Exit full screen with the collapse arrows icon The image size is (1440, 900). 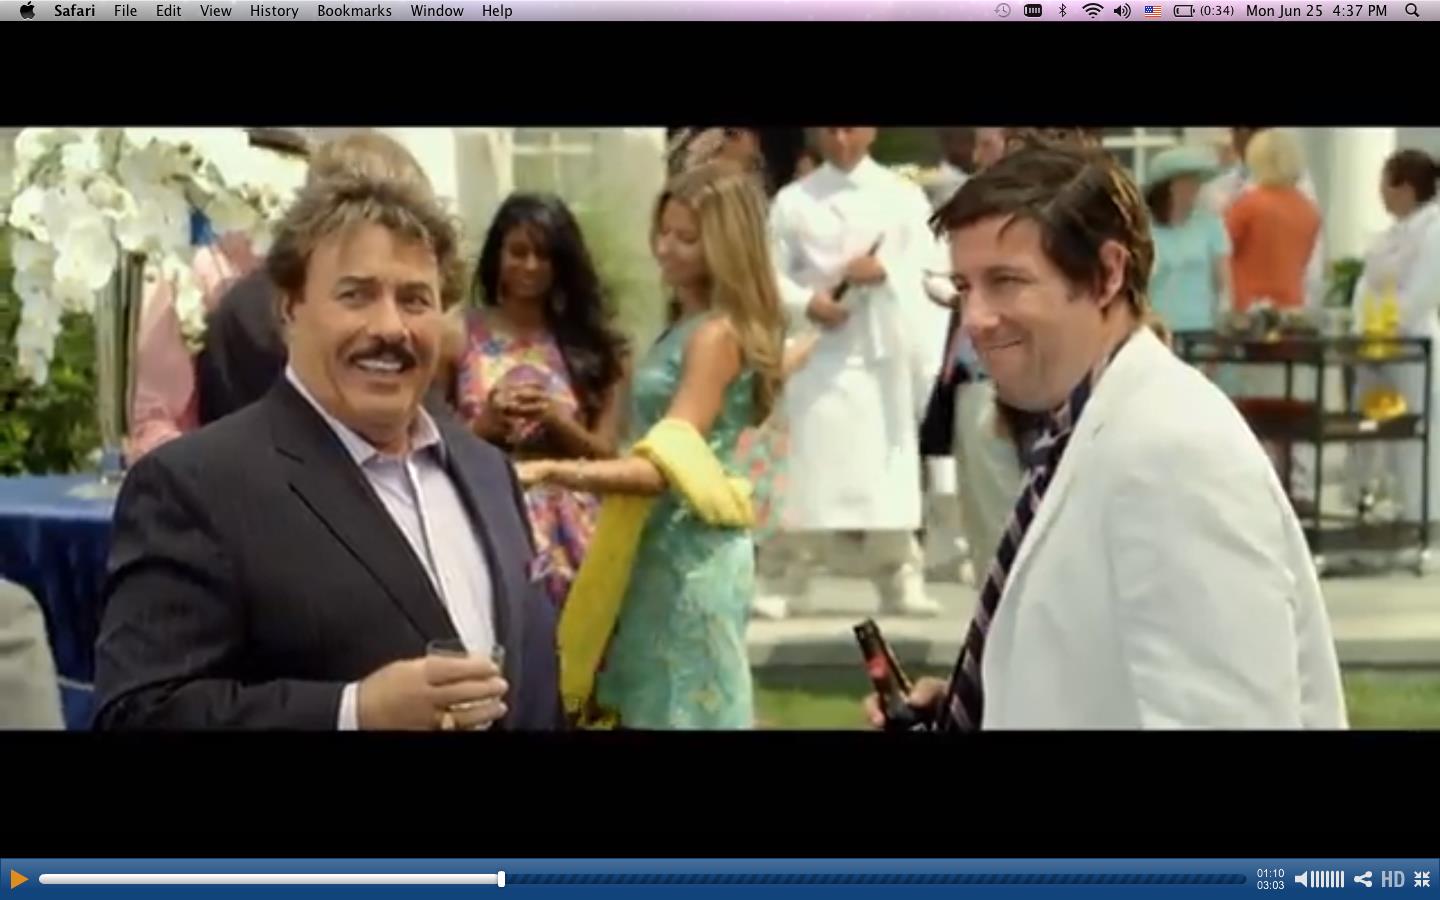(x=1422, y=879)
